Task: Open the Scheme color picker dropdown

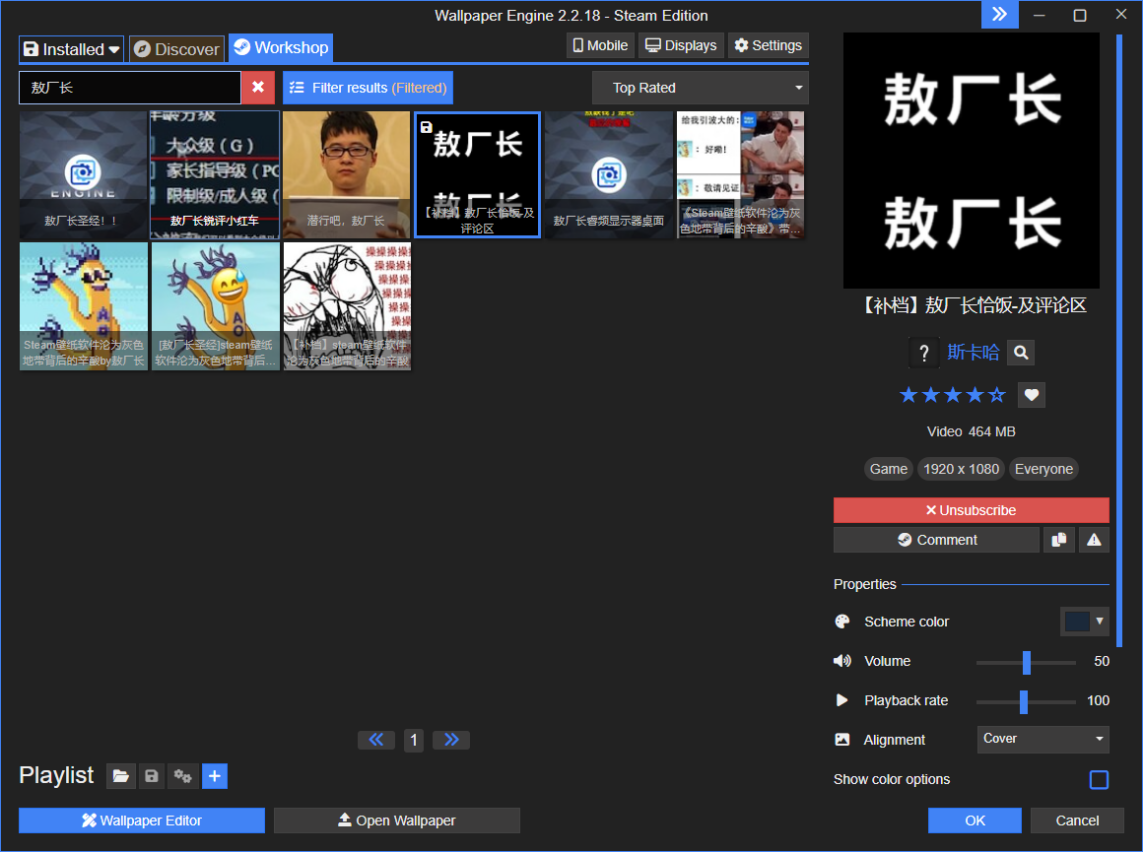Action: click(1084, 621)
